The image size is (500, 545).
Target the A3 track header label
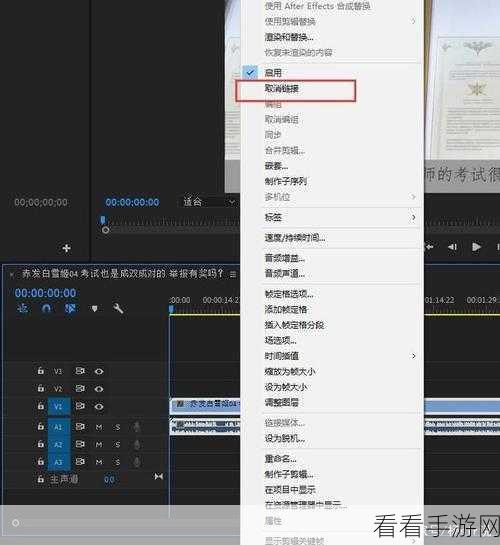click(x=58, y=462)
